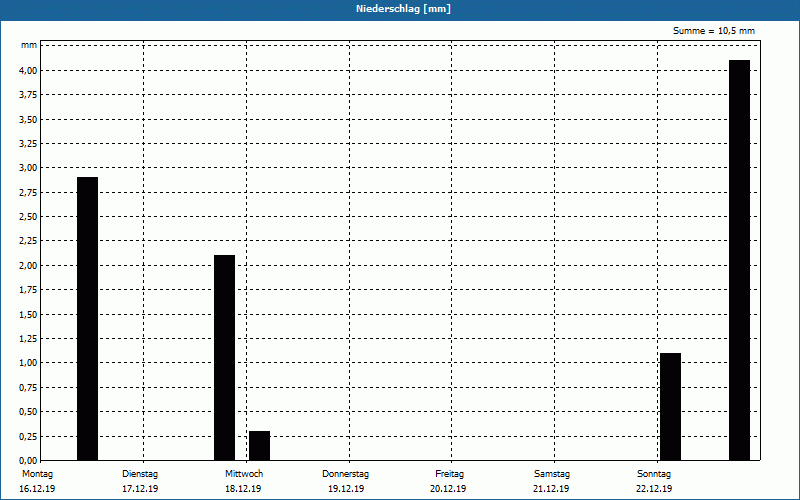
Task: Click the mm unit label on y-axis
Action: coord(29,45)
